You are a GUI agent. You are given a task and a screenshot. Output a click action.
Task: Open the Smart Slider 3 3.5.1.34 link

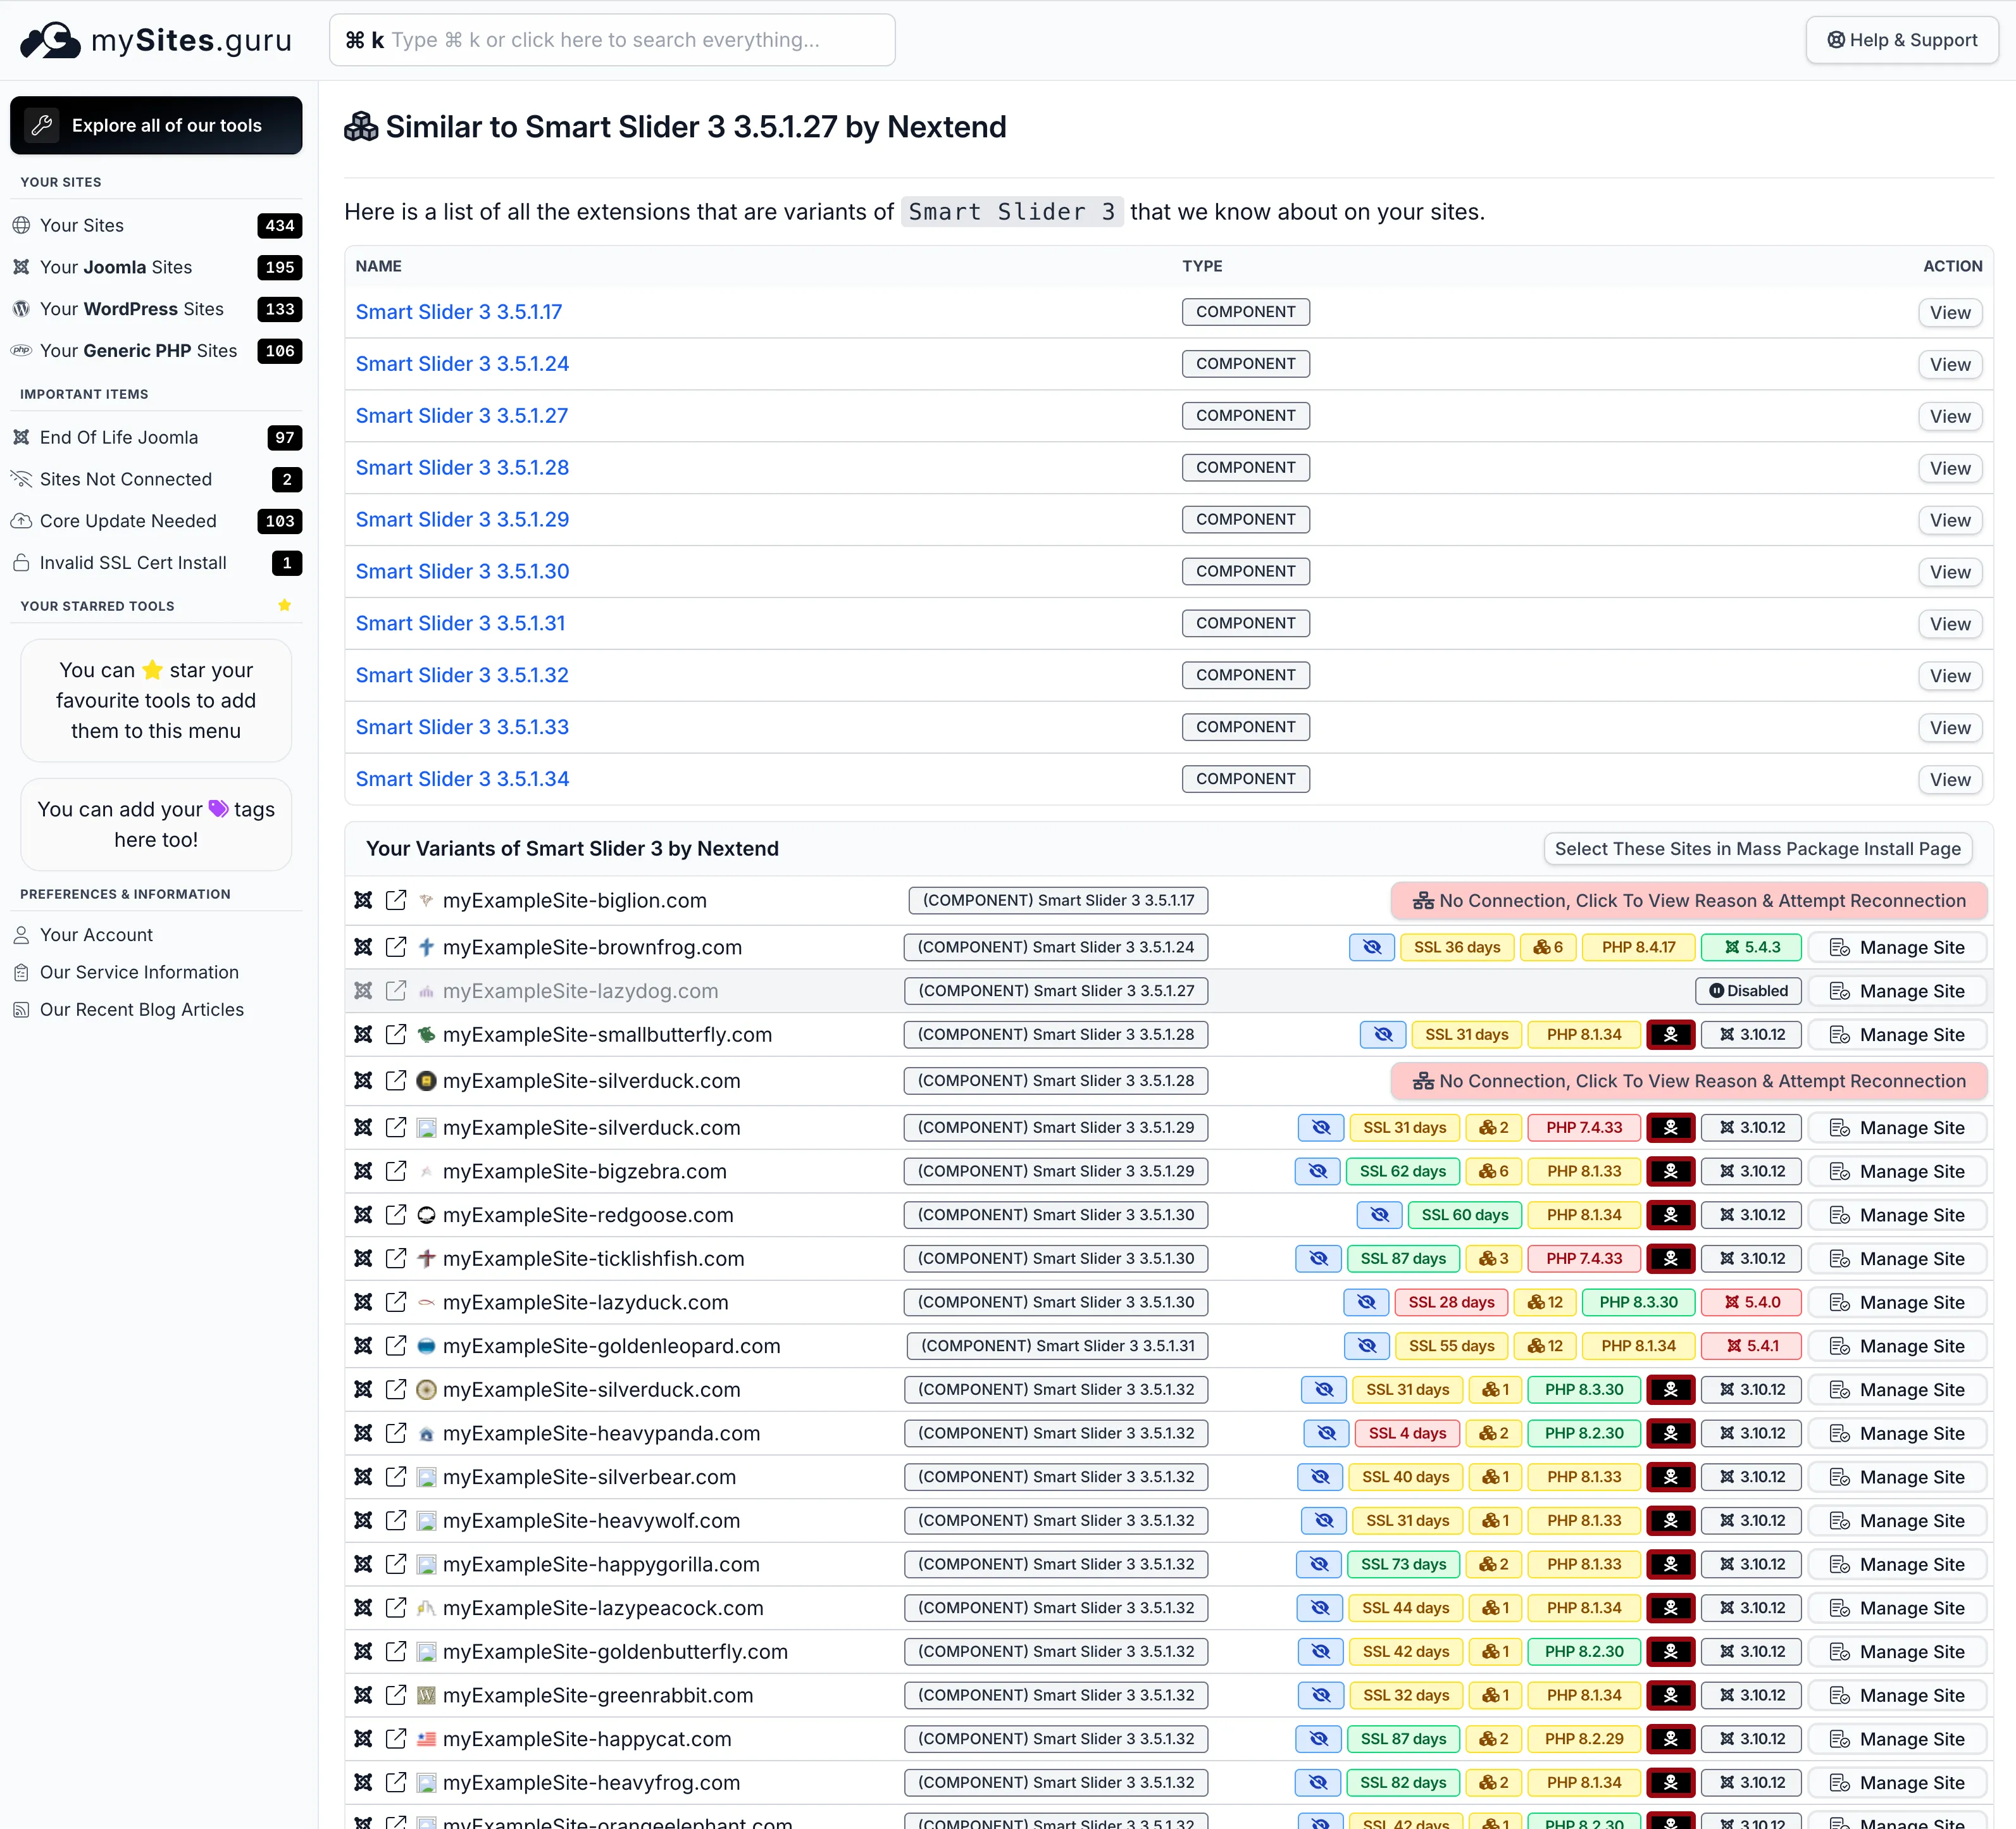(462, 779)
